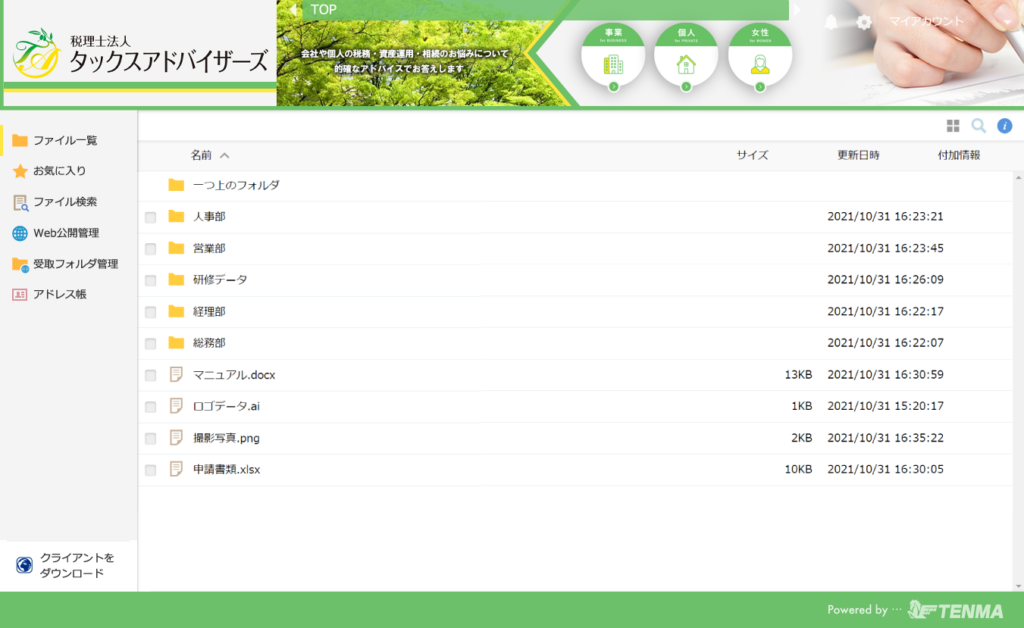Open Web公開管理 in the sidebar
The image size is (1024, 628).
click(66, 233)
